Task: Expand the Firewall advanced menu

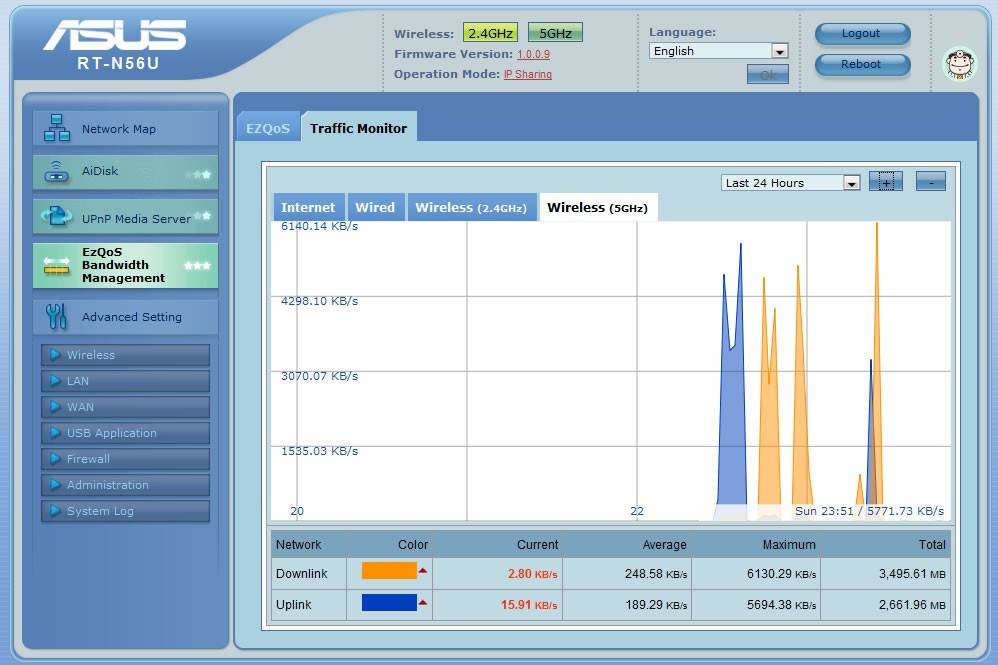Action: tap(125, 459)
